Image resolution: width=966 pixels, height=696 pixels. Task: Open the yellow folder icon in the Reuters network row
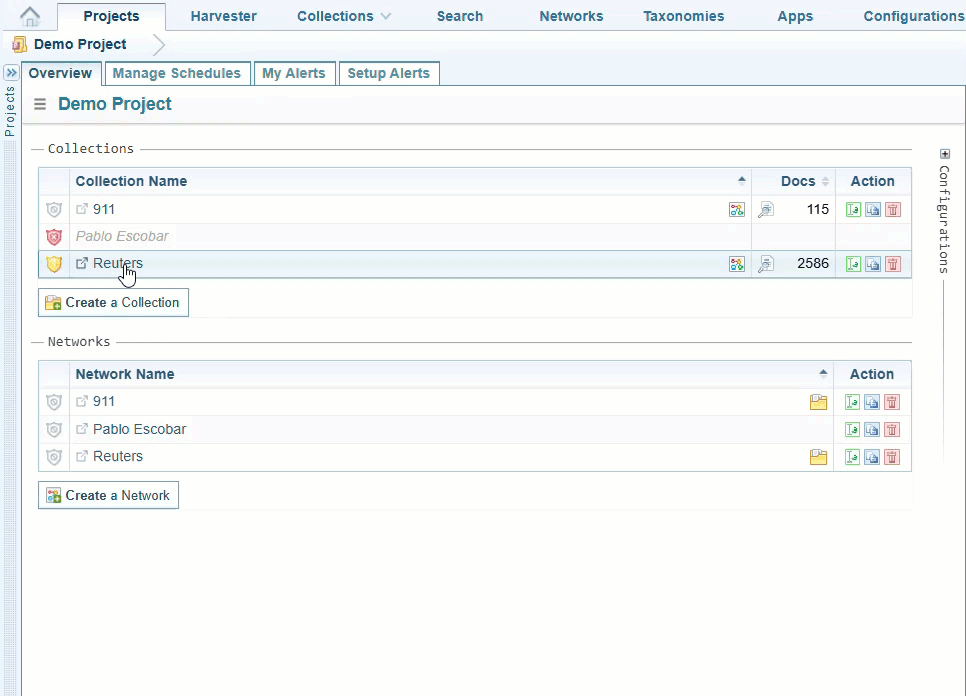click(x=818, y=457)
